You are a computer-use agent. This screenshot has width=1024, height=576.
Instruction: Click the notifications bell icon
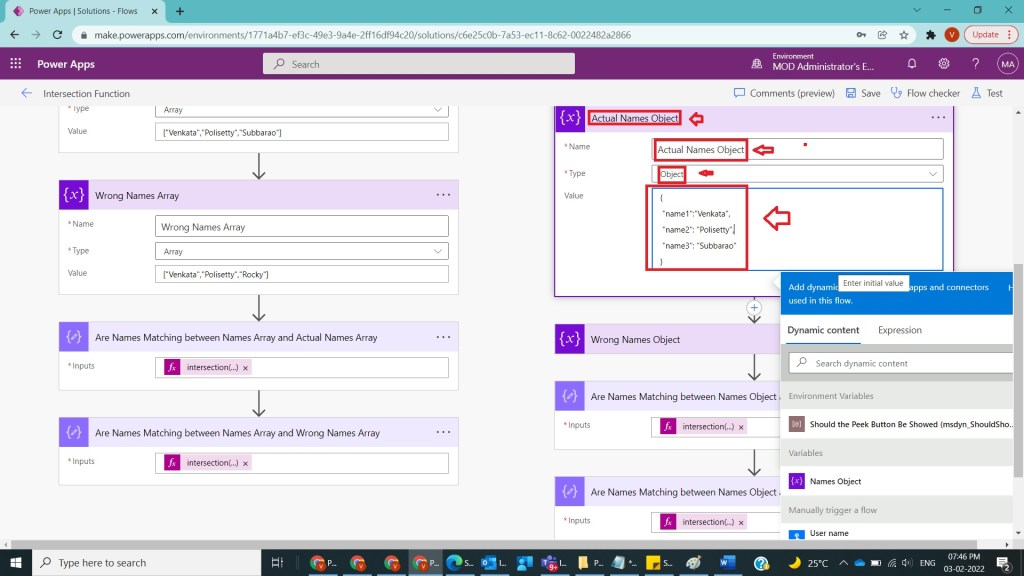coord(912,64)
